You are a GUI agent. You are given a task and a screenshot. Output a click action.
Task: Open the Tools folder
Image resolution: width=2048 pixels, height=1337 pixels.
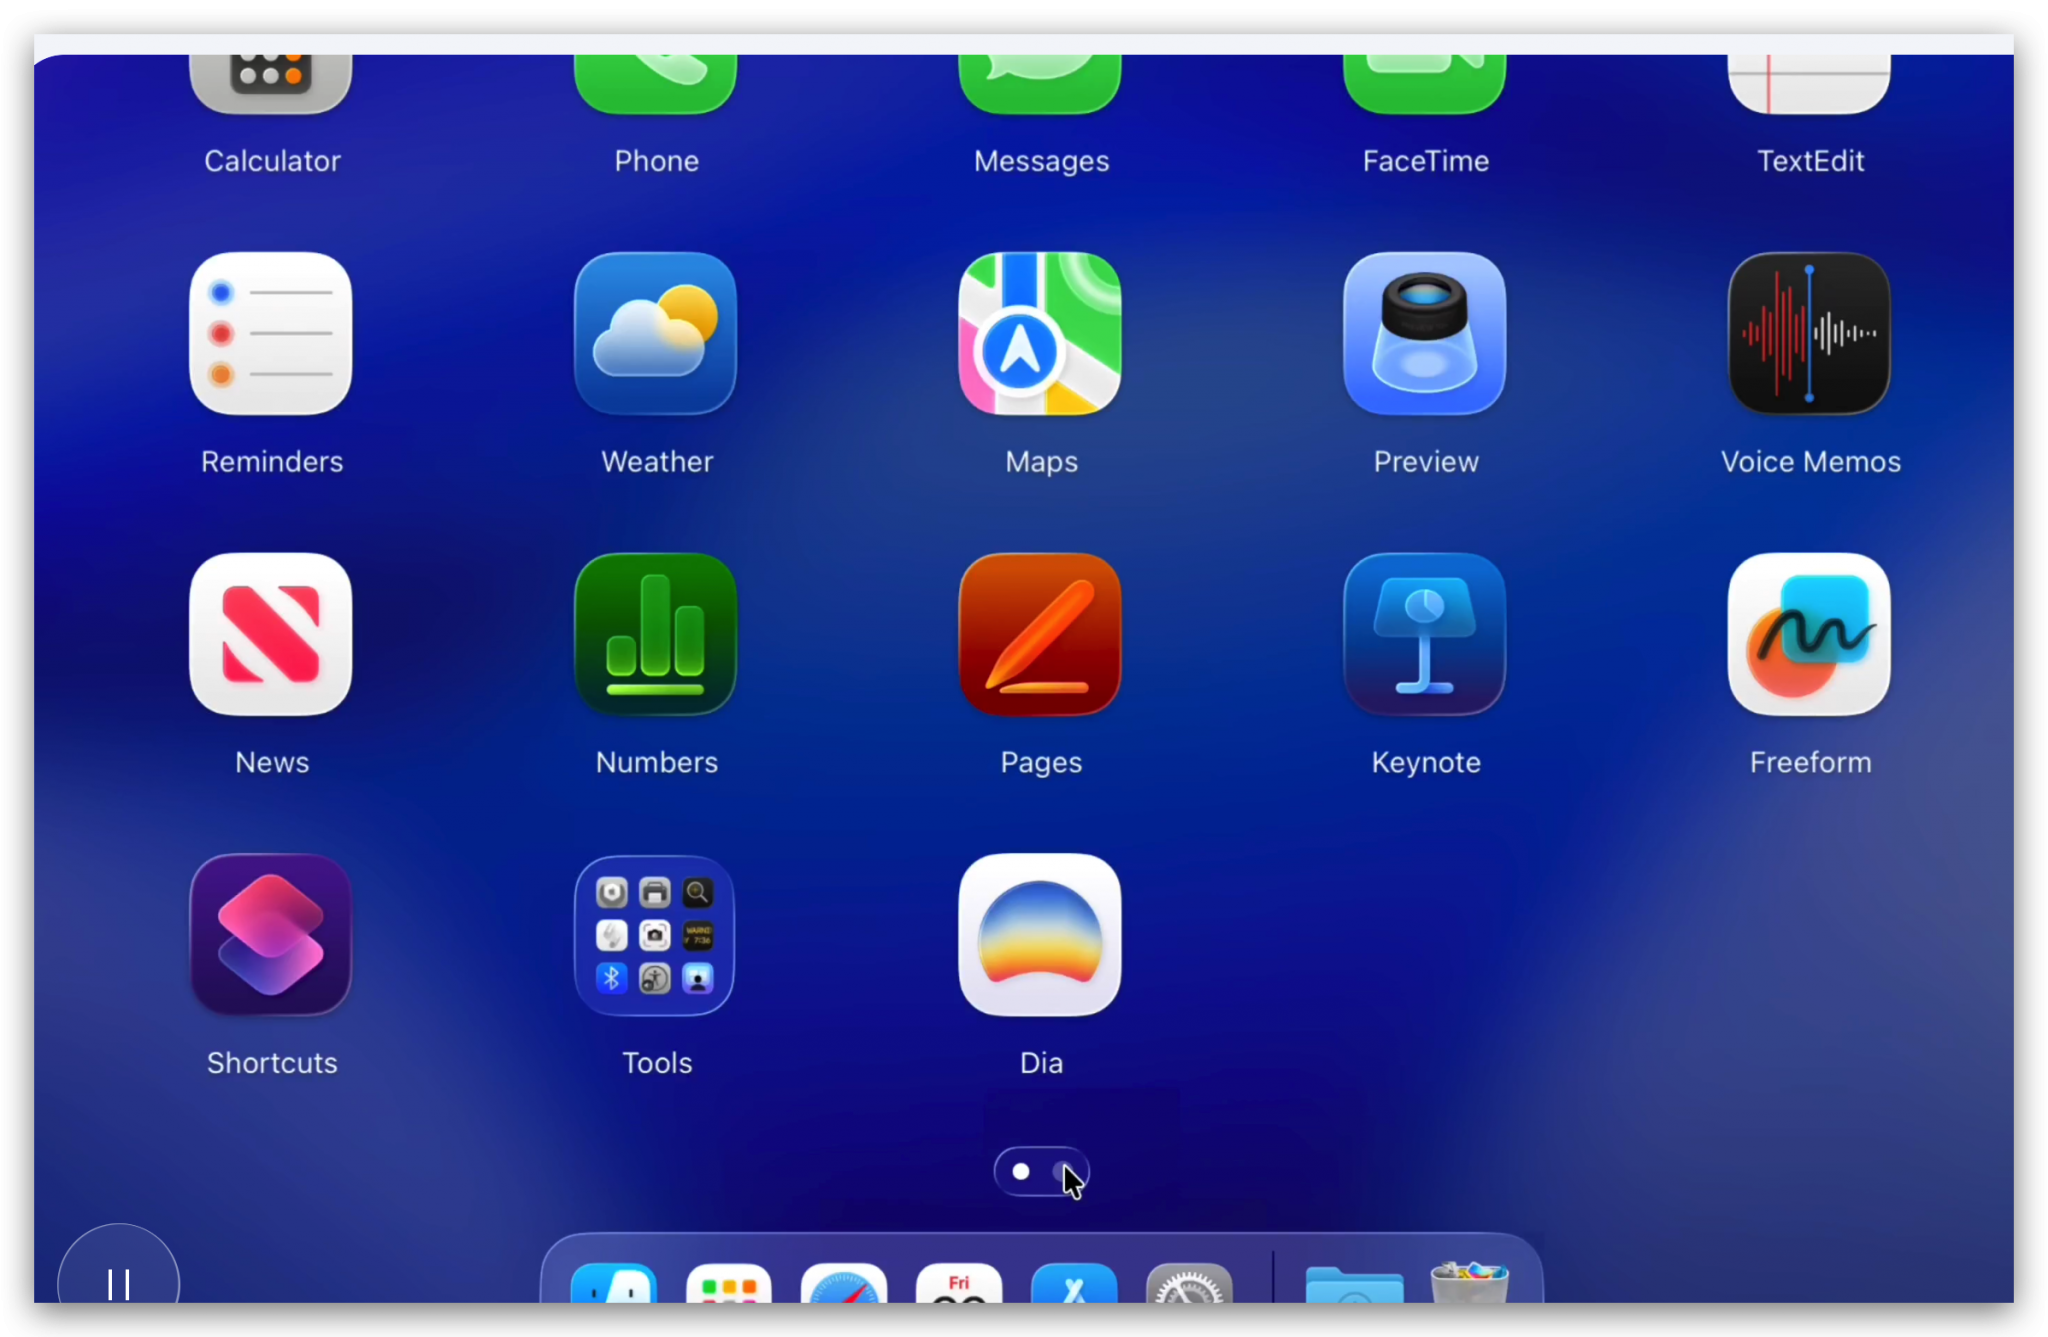click(x=655, y=935)
